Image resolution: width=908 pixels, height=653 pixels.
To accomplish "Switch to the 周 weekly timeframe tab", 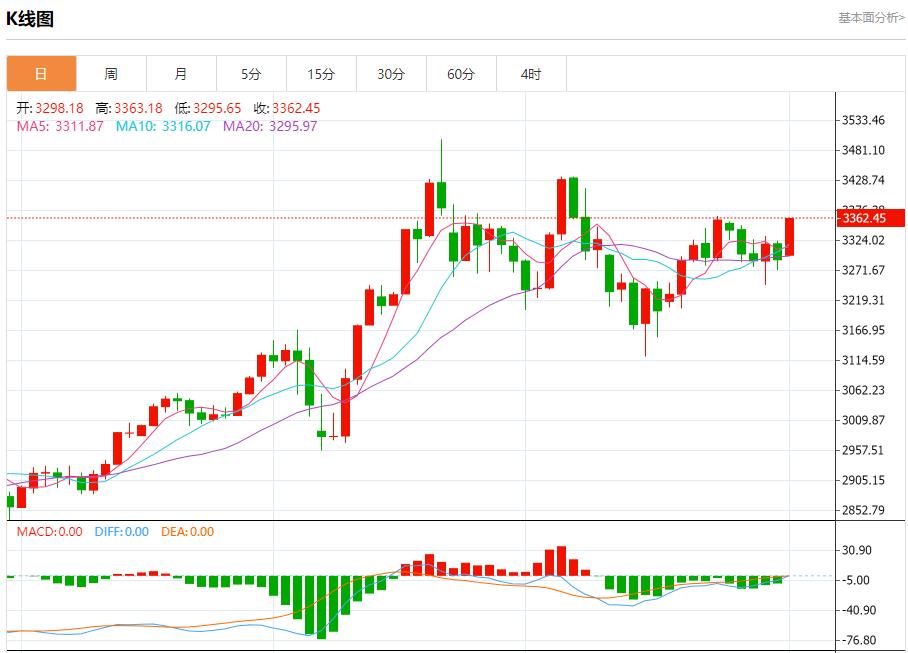I will click(111, 73).
